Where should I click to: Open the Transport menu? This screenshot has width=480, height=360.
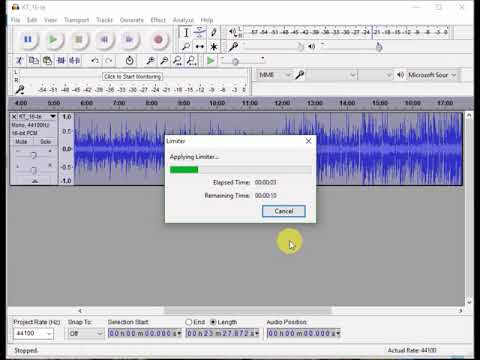[x=77, y=20]
